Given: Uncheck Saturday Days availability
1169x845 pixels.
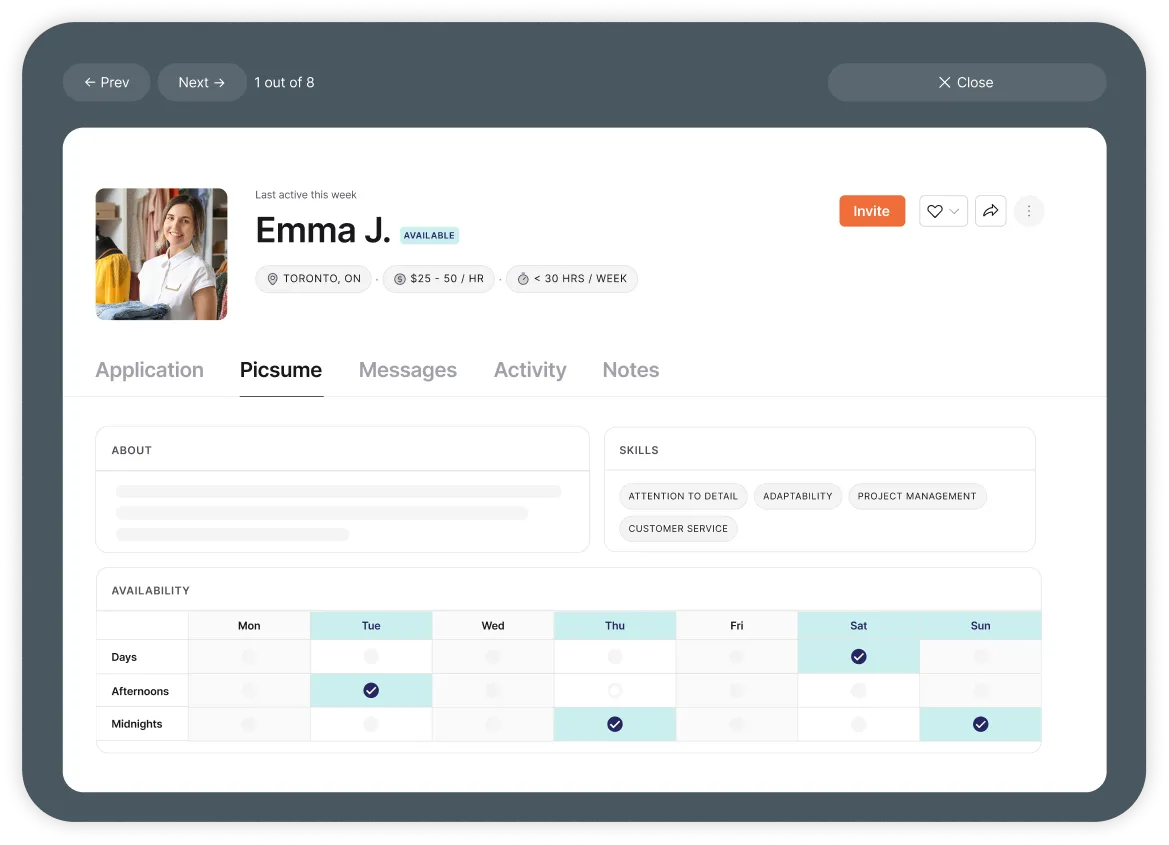Looking at the screenshot, I should point(859,657).
